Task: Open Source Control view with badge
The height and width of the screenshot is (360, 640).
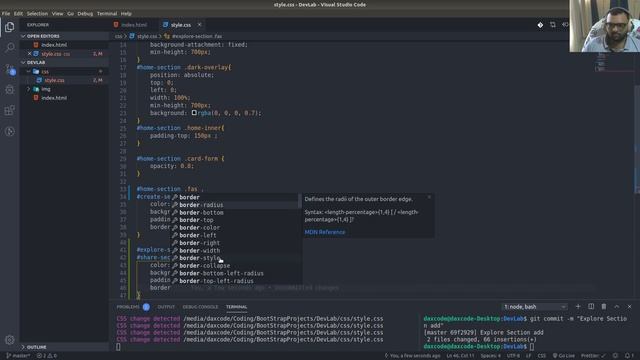Action: click(10, 69)
